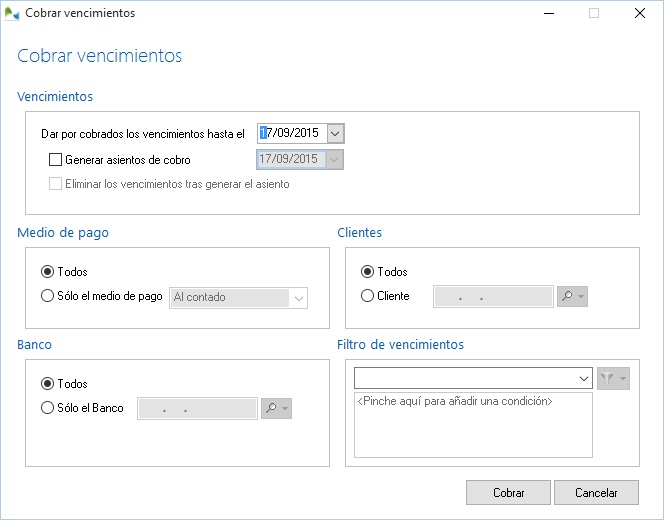
Task: Click the Cancelar button
Action: (x=596, y=492)
